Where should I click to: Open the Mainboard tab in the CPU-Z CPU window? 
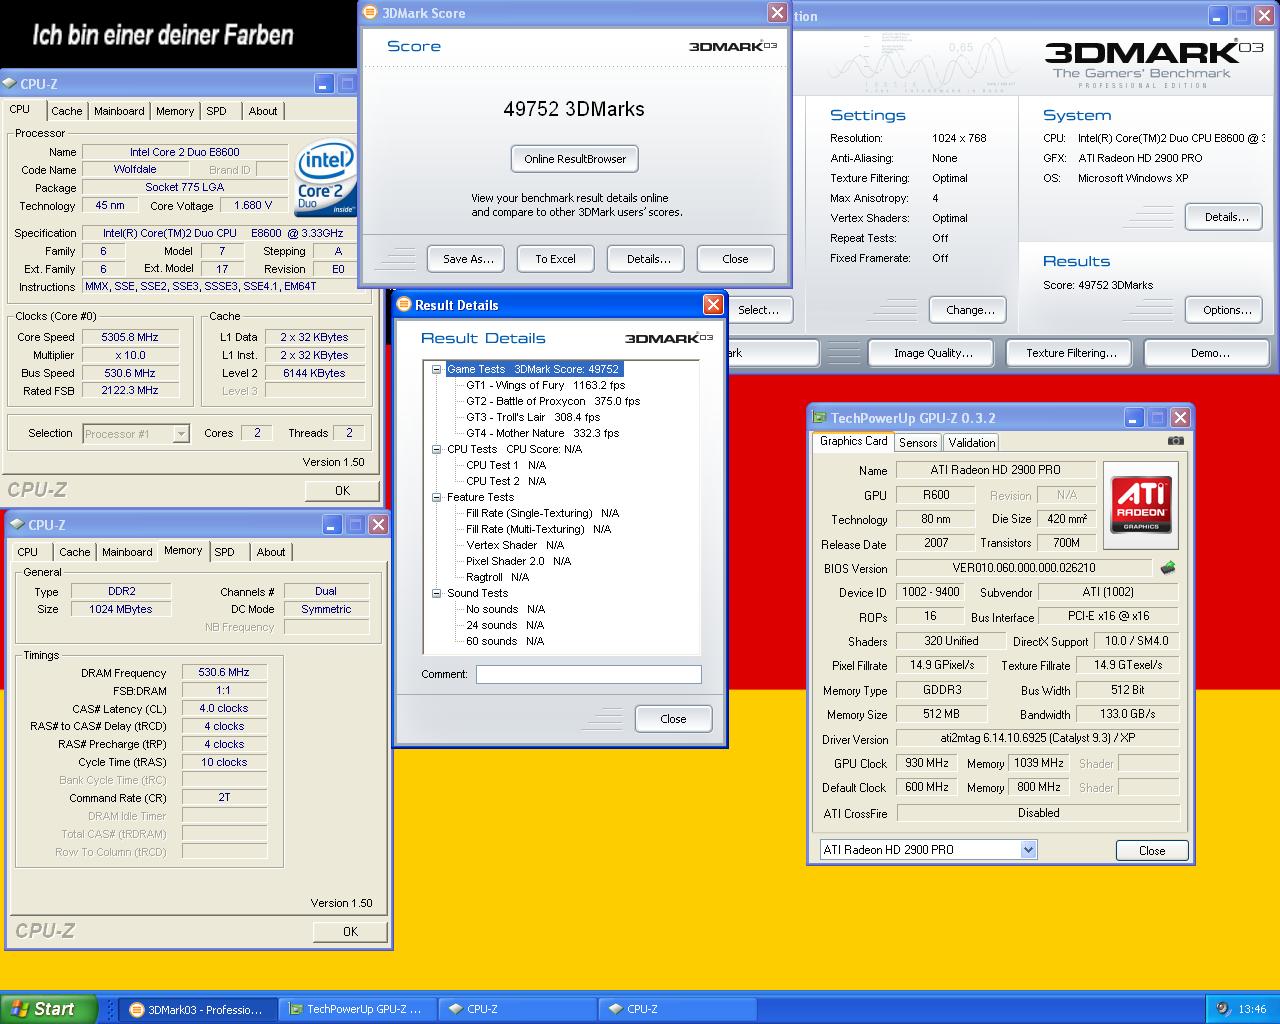coord(119,111)
